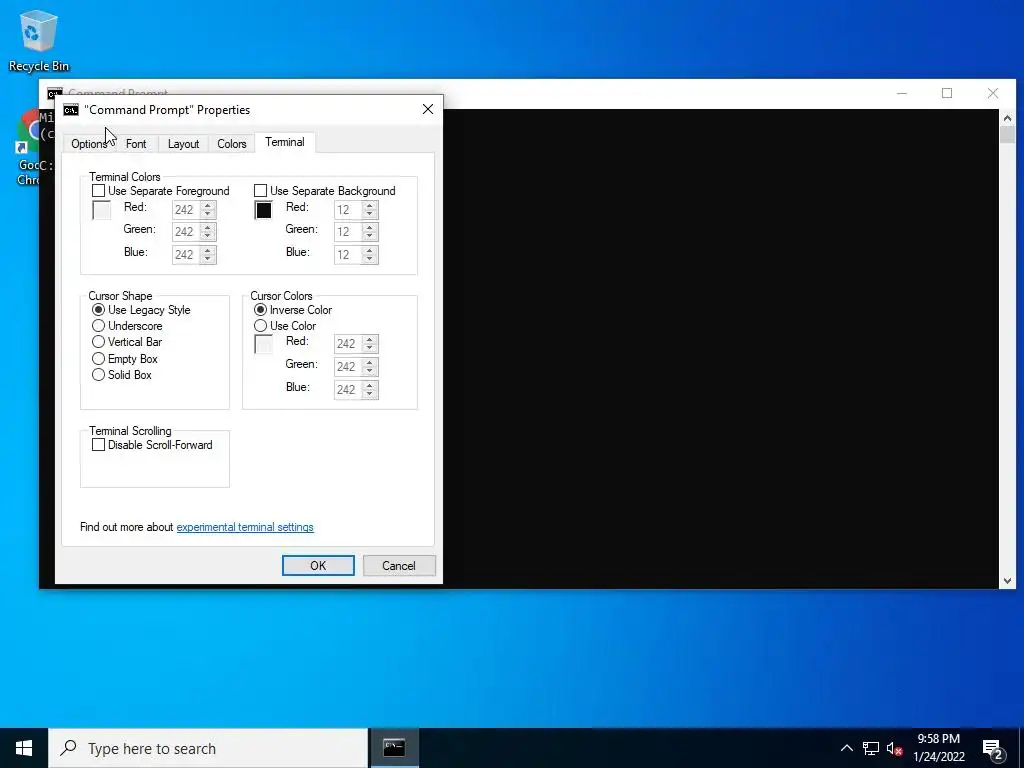
Task: Click the Cancel button
Action: click(x=399, y=566)
